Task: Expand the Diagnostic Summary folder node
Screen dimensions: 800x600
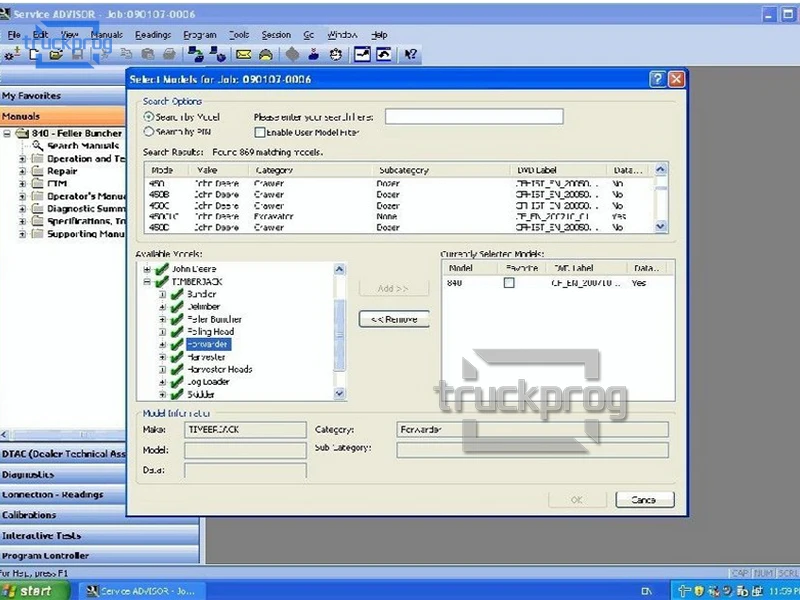Action: click(22, 209)
